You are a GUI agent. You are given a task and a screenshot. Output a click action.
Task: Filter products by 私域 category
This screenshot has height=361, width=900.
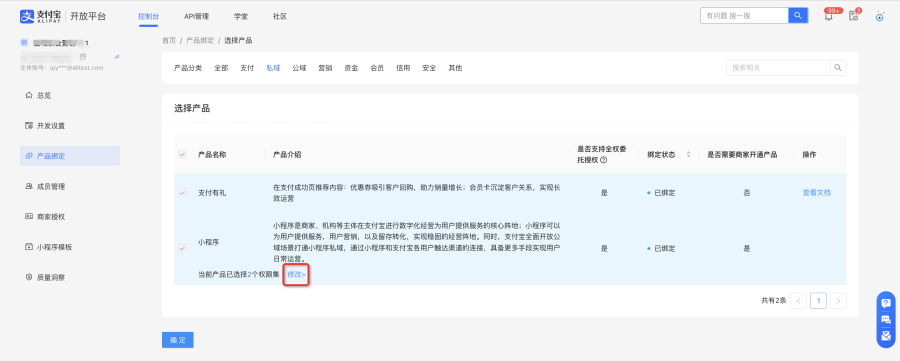click(x=273, y=68)
